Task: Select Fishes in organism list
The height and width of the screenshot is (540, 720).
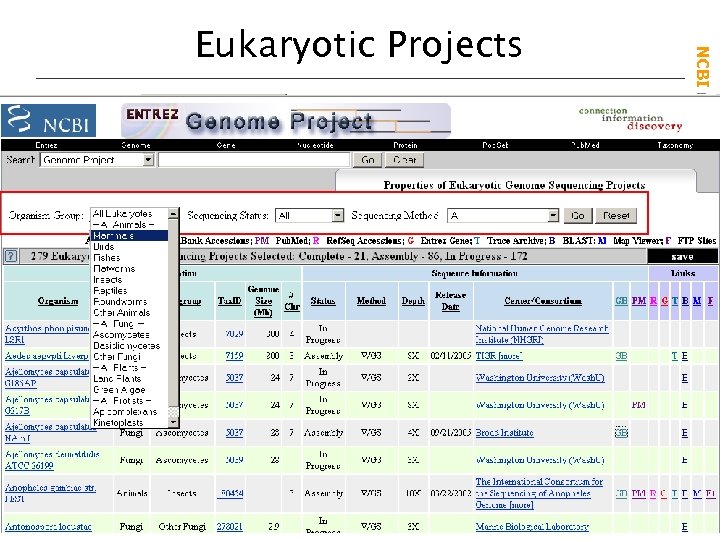Action: click(129, 258)
